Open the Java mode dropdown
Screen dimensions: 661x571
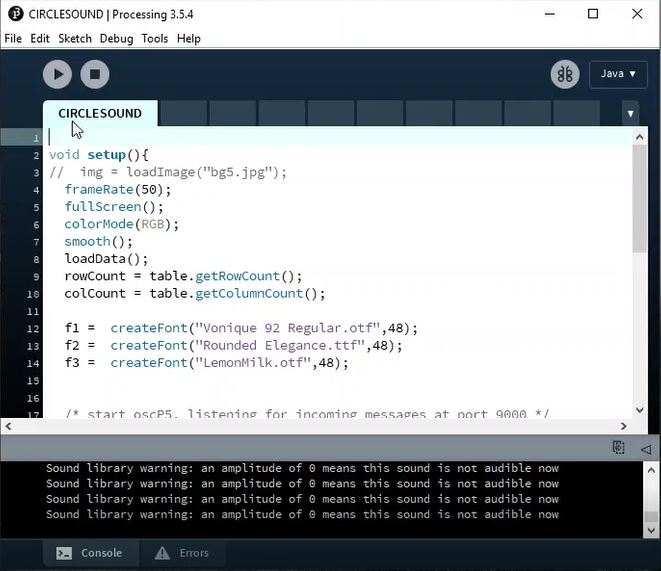pyautogui.click(x=618, y=74)
